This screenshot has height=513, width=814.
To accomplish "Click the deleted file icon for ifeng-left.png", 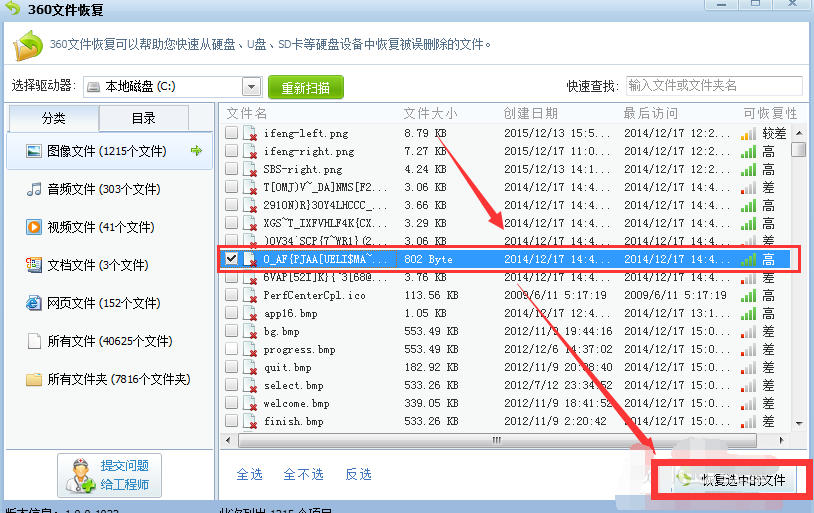I will pyautogui.click(x=250, y=133).
